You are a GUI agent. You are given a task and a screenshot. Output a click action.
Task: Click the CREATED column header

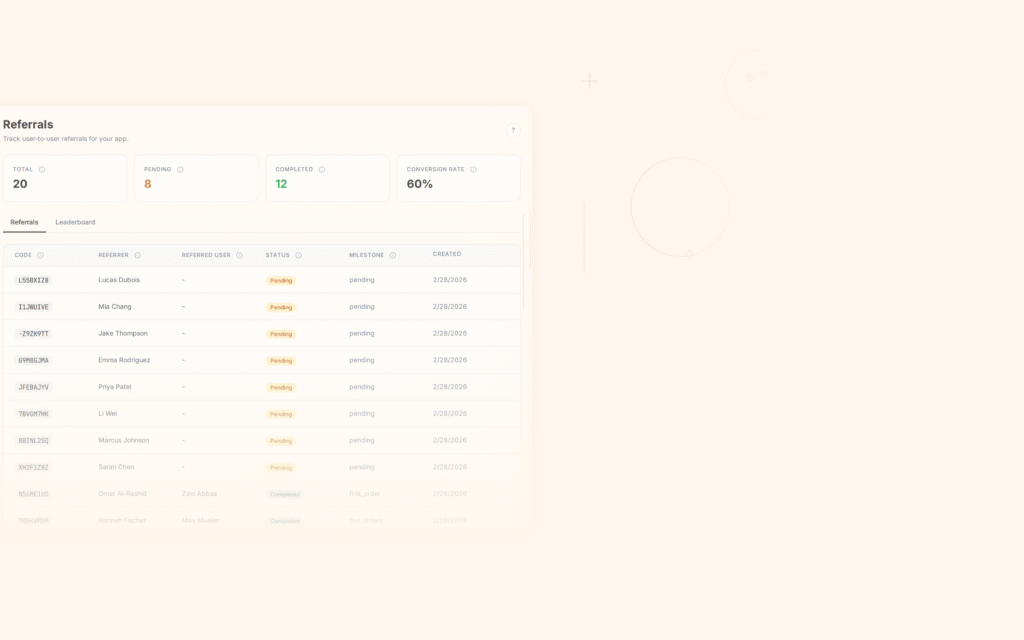(447, 254)
